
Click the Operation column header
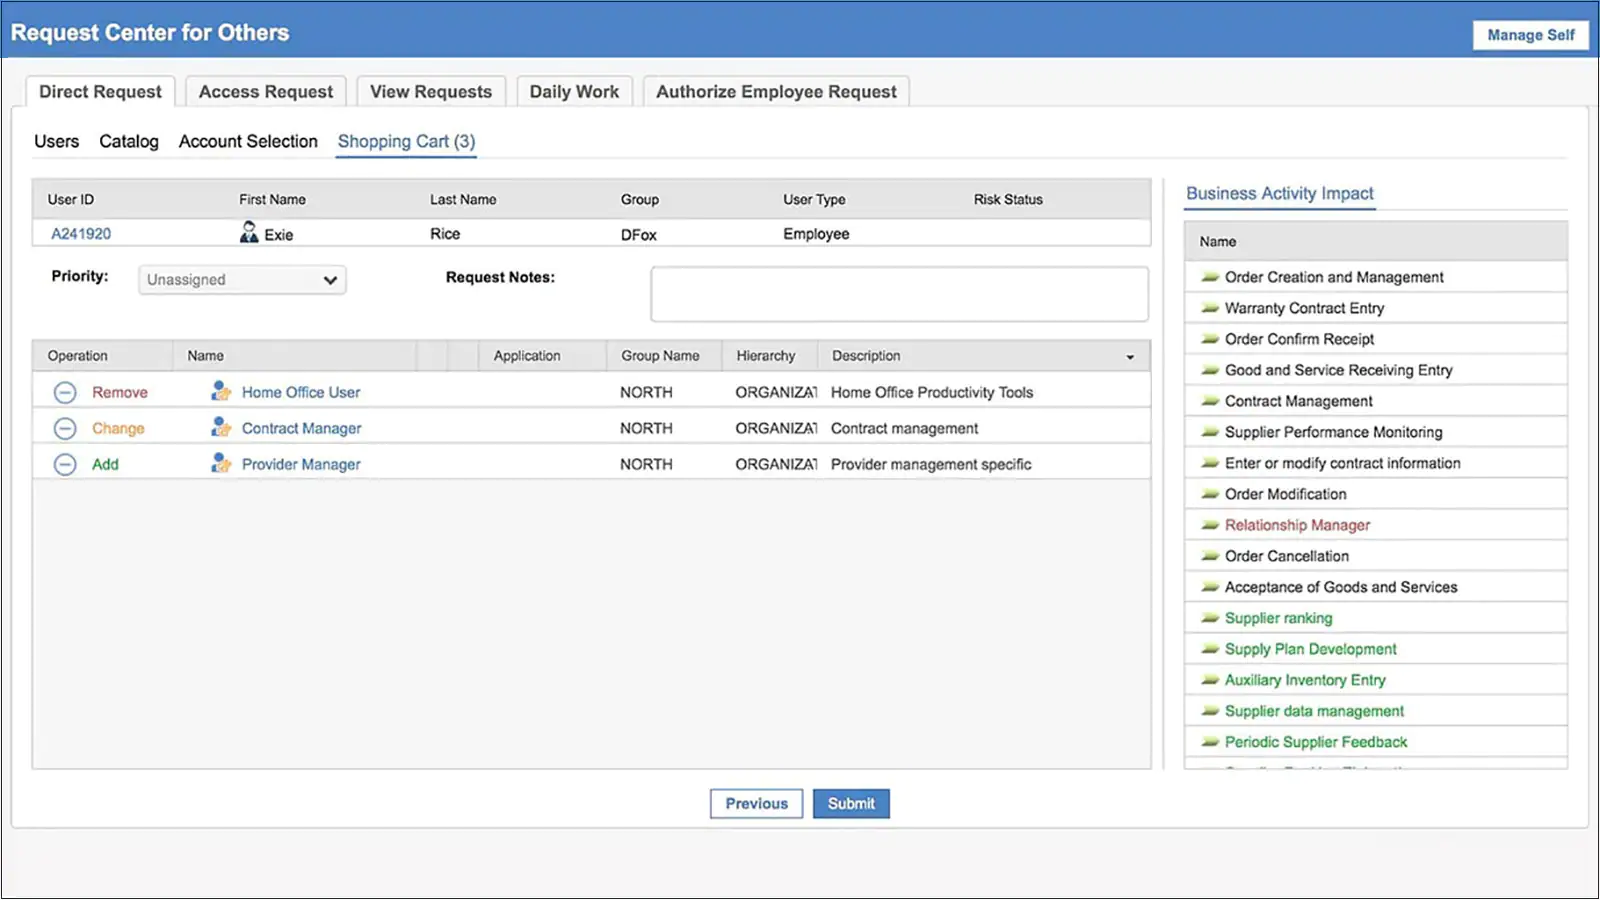click(103, 356)
